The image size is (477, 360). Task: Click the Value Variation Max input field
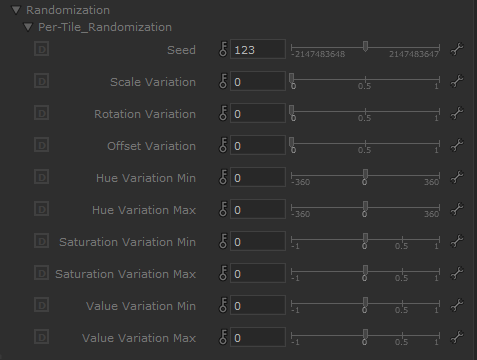(x=258, y=337)
